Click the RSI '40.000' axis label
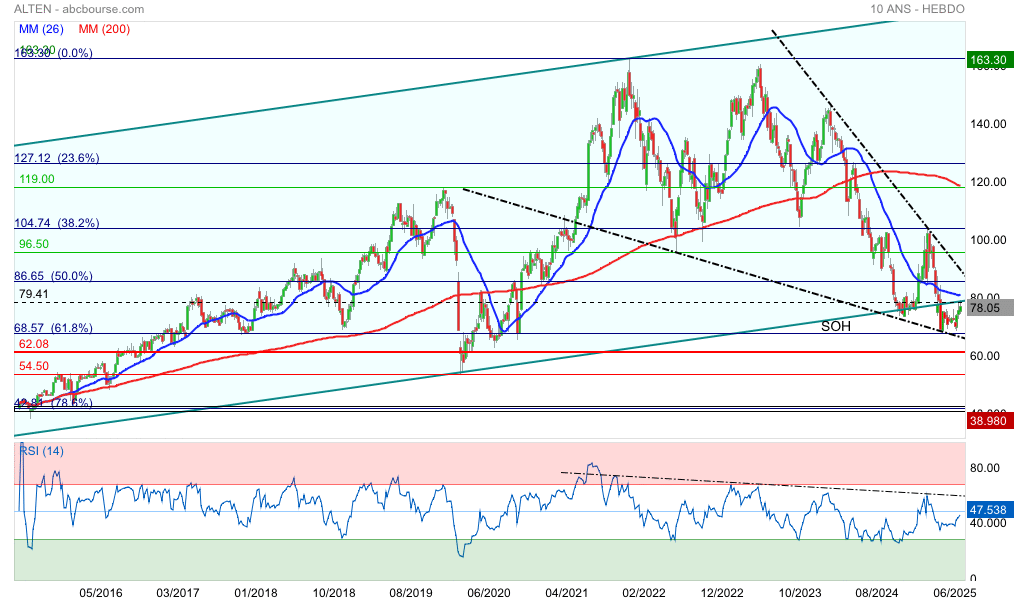Image resolution: width=1014 pixels, height=603 pixels. point(987,523)
